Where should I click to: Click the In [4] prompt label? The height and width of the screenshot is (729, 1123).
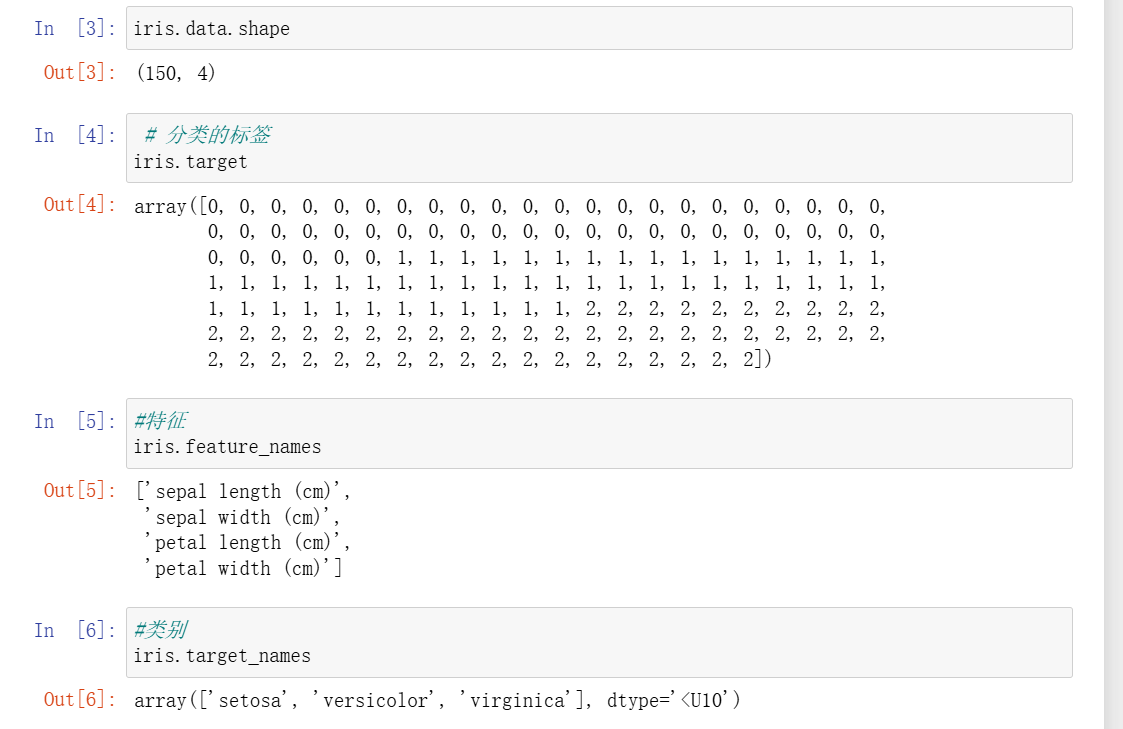pos(74,135)
